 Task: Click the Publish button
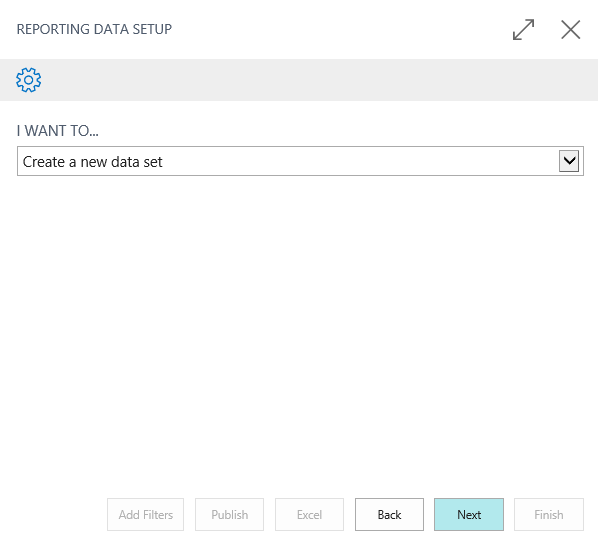click(229, 514)
